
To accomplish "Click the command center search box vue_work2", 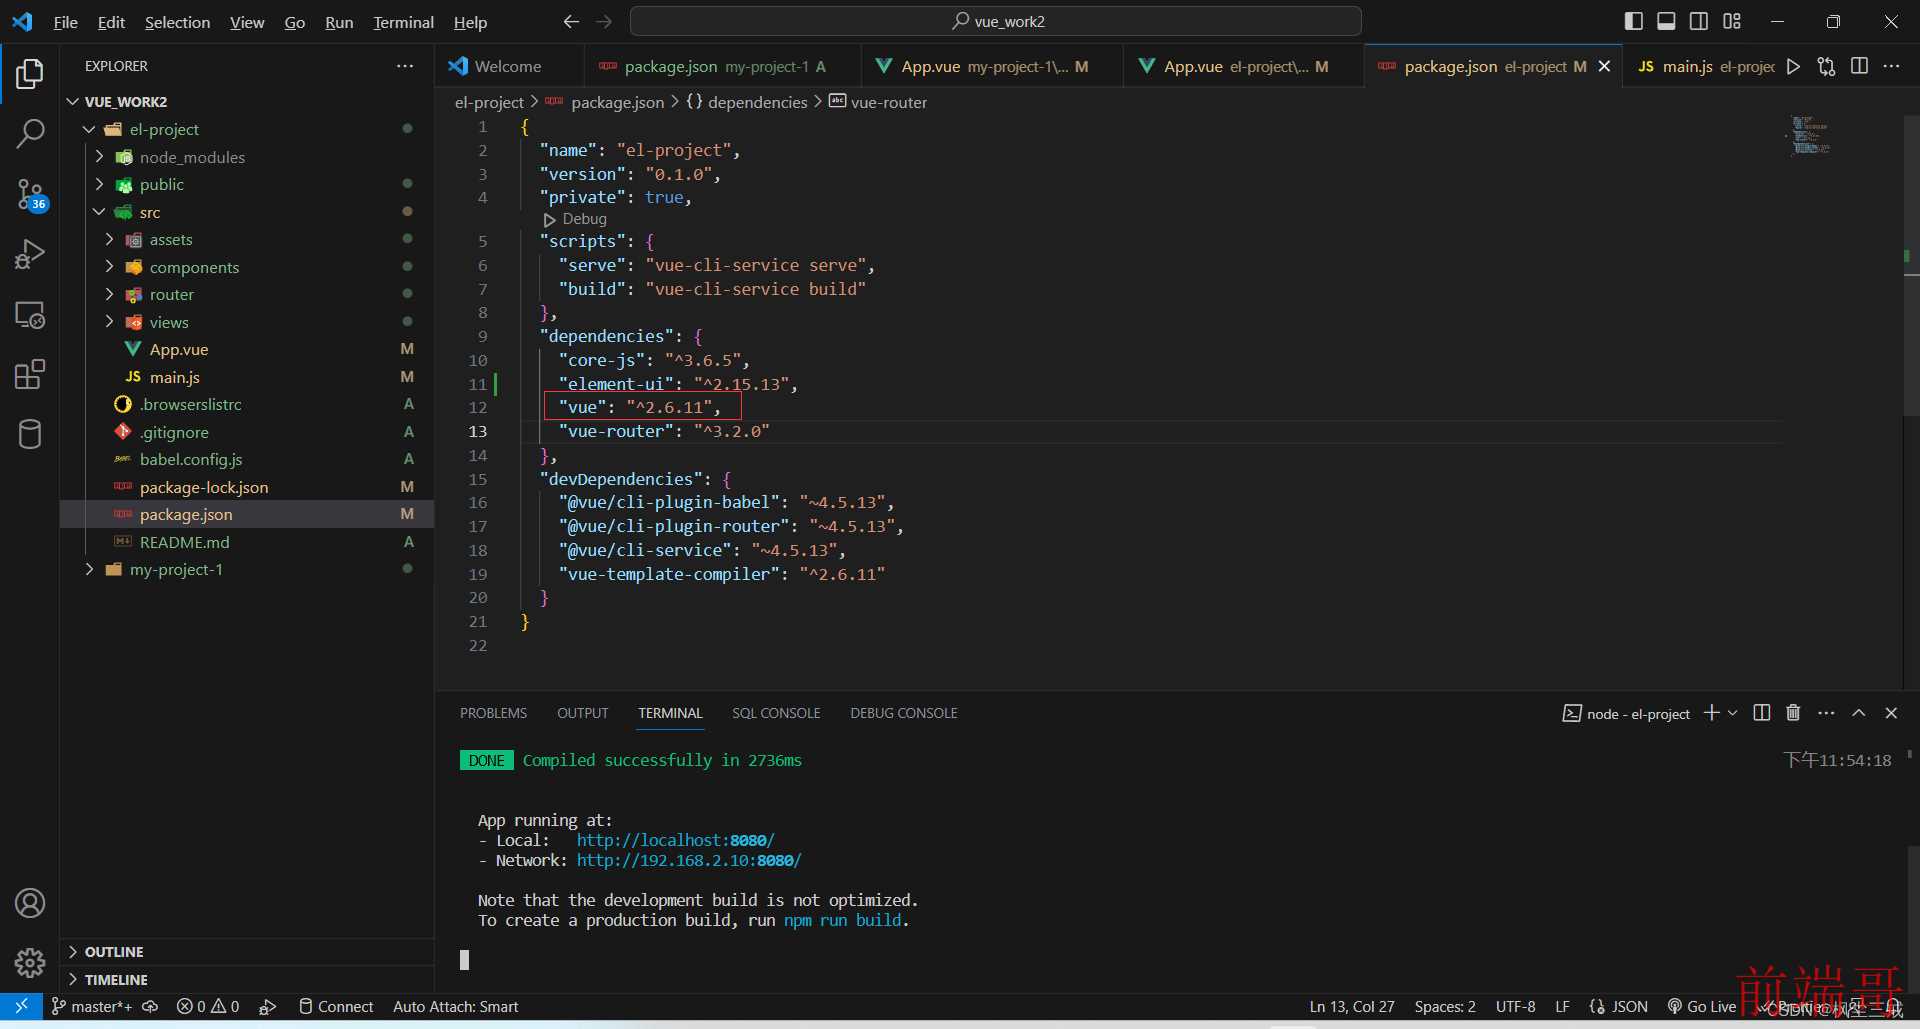I will tap(996, 21).
